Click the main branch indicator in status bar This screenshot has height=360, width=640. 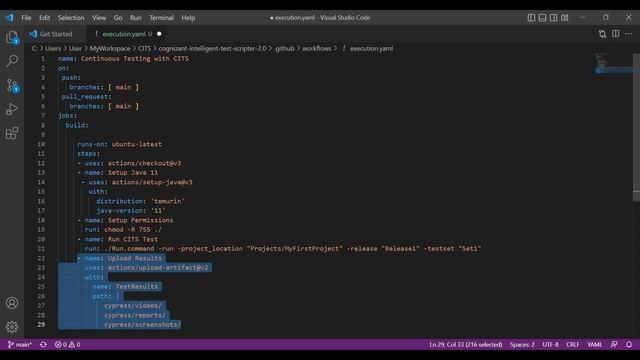(x=20, y=345)
